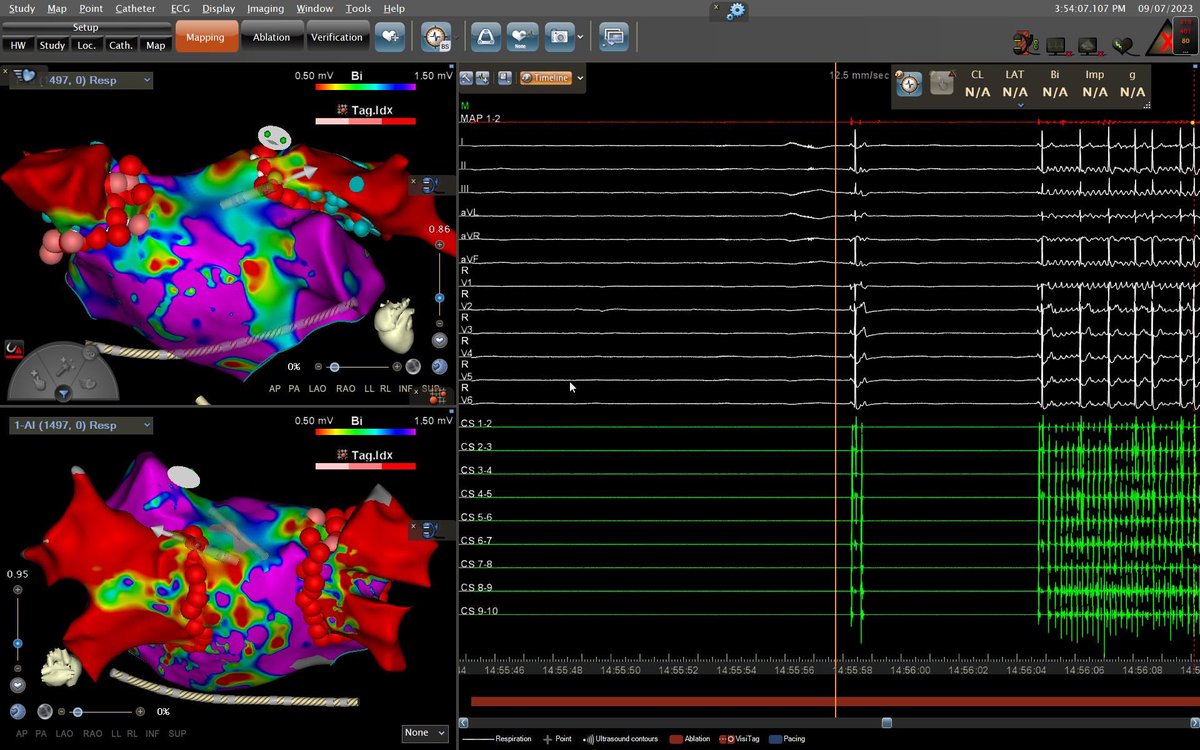The height and width of the screenshot is (750, 1200).
Task: Click the Mapping mode button
Action: click(x=206, y=38)
